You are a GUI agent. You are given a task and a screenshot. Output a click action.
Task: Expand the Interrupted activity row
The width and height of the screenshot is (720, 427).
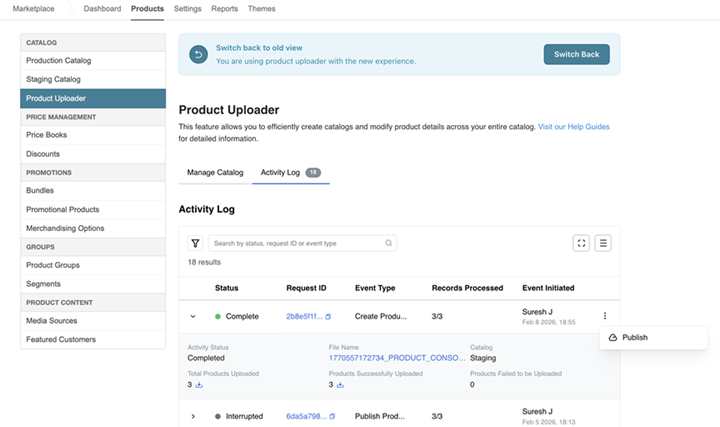pos(193,416)
